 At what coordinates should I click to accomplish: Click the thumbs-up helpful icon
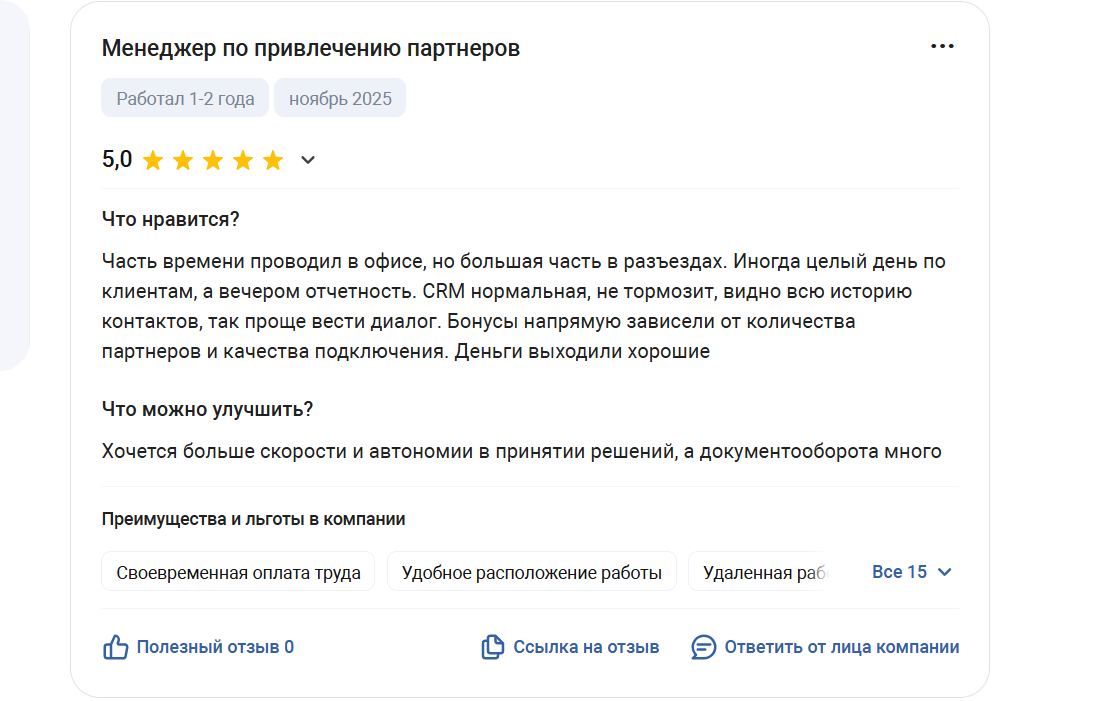point(116,647)
